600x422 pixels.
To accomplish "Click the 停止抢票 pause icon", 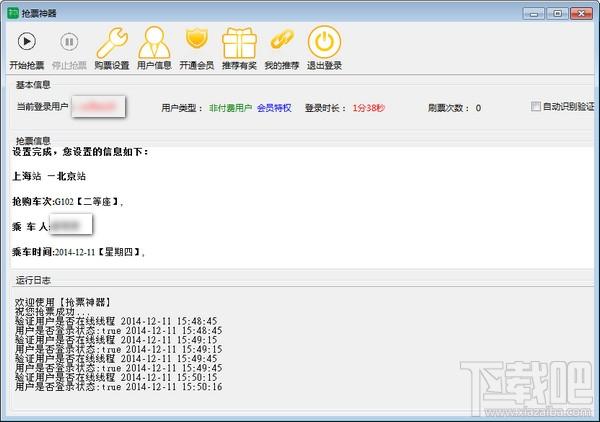I will click(x=69, y=41).
